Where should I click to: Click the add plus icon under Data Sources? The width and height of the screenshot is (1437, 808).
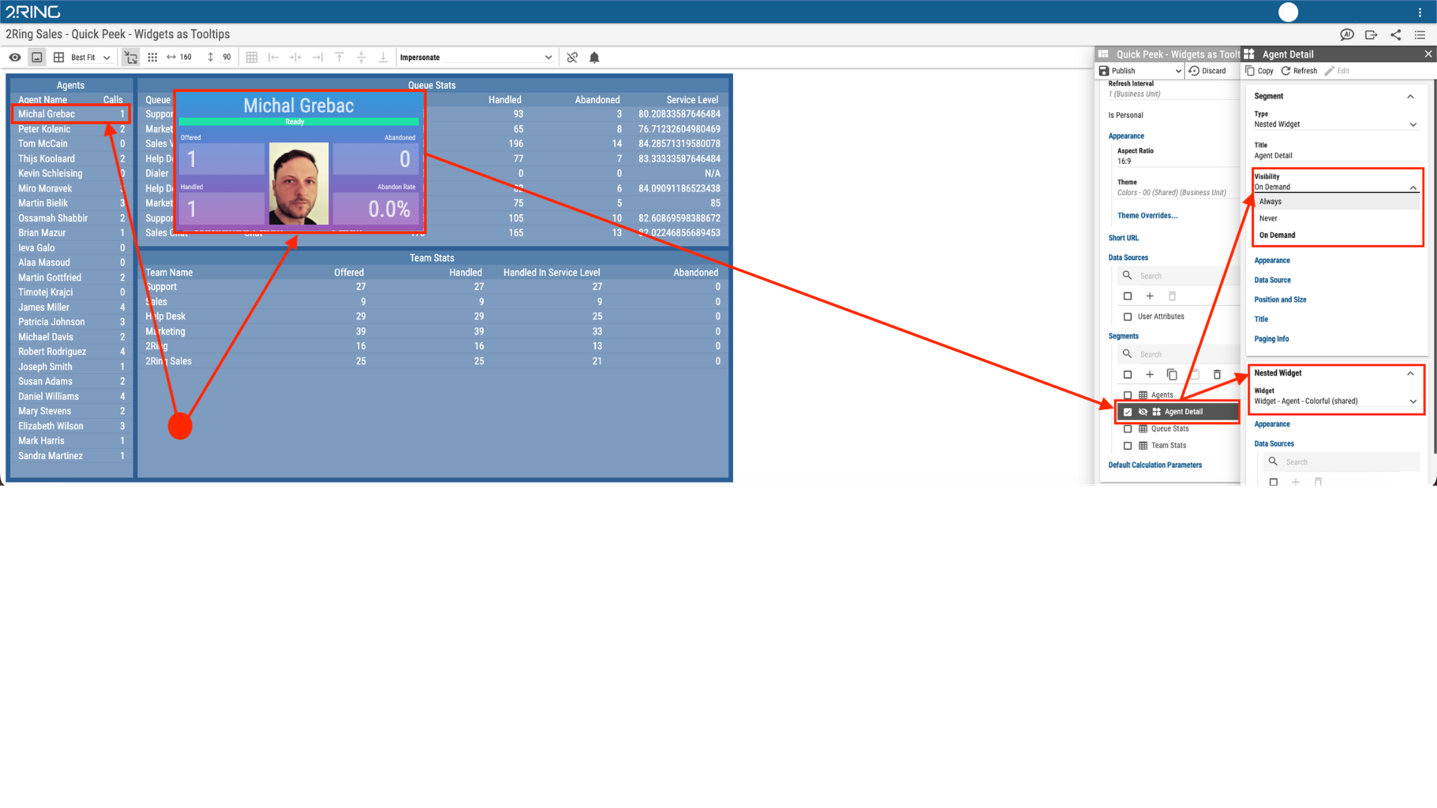[1150, 297]
